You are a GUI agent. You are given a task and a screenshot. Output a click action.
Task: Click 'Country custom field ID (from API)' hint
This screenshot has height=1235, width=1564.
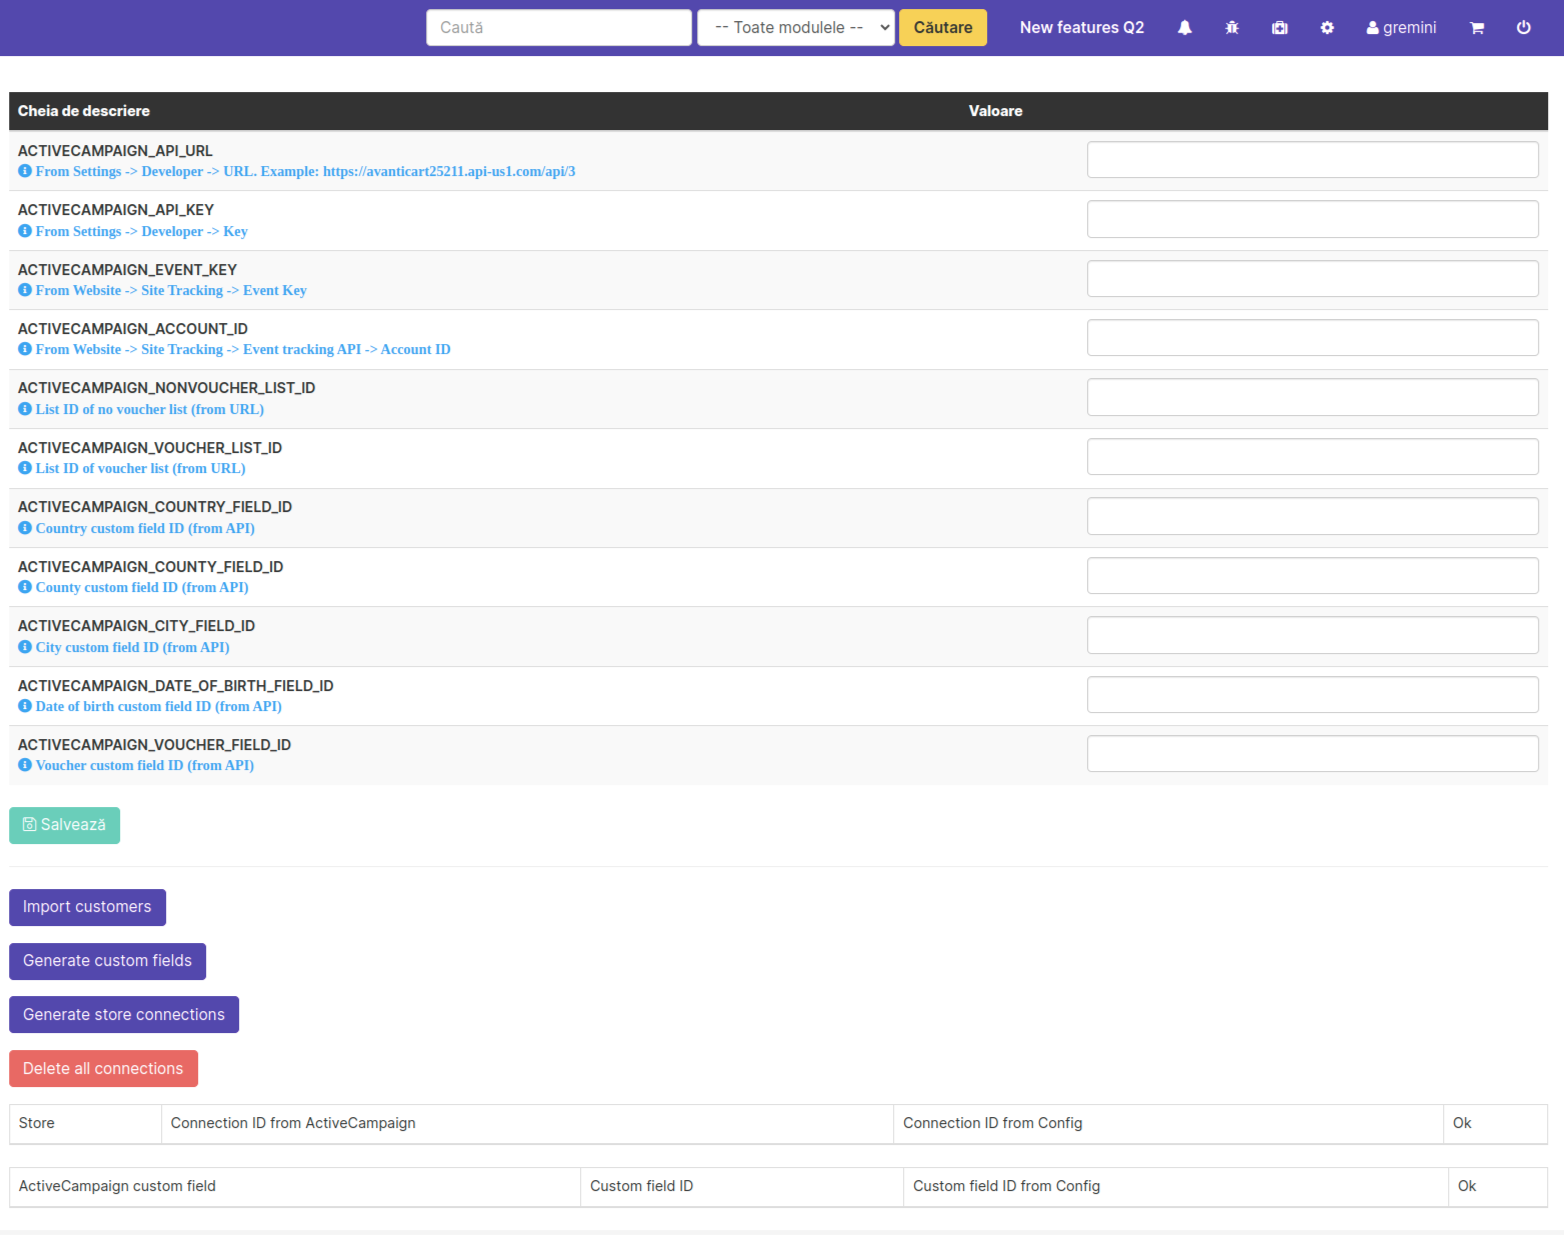click(x=145, y=528)
